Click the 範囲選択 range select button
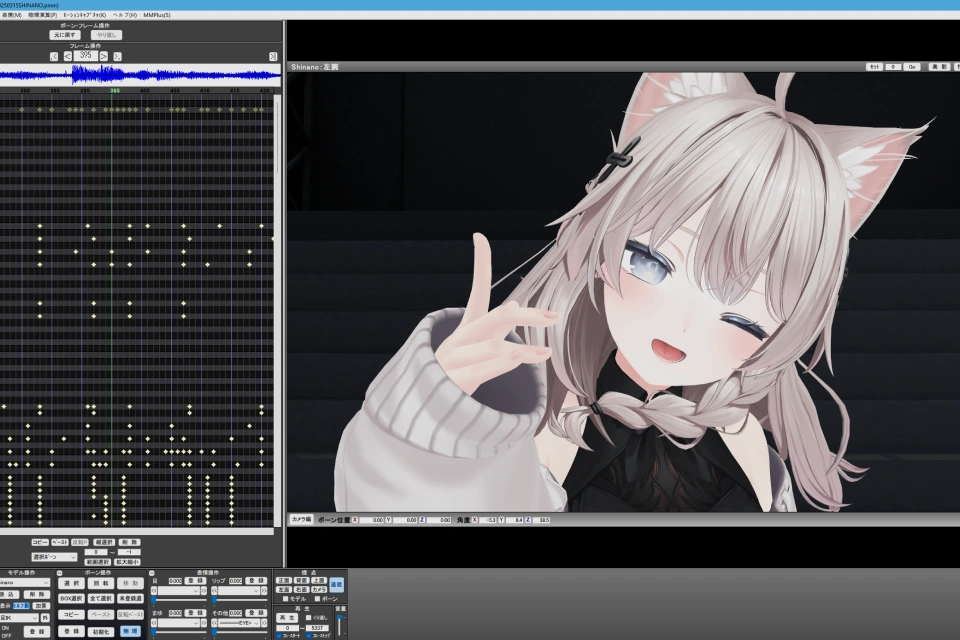The width and height of the screenshot is (960, 640). pos(97,562)
